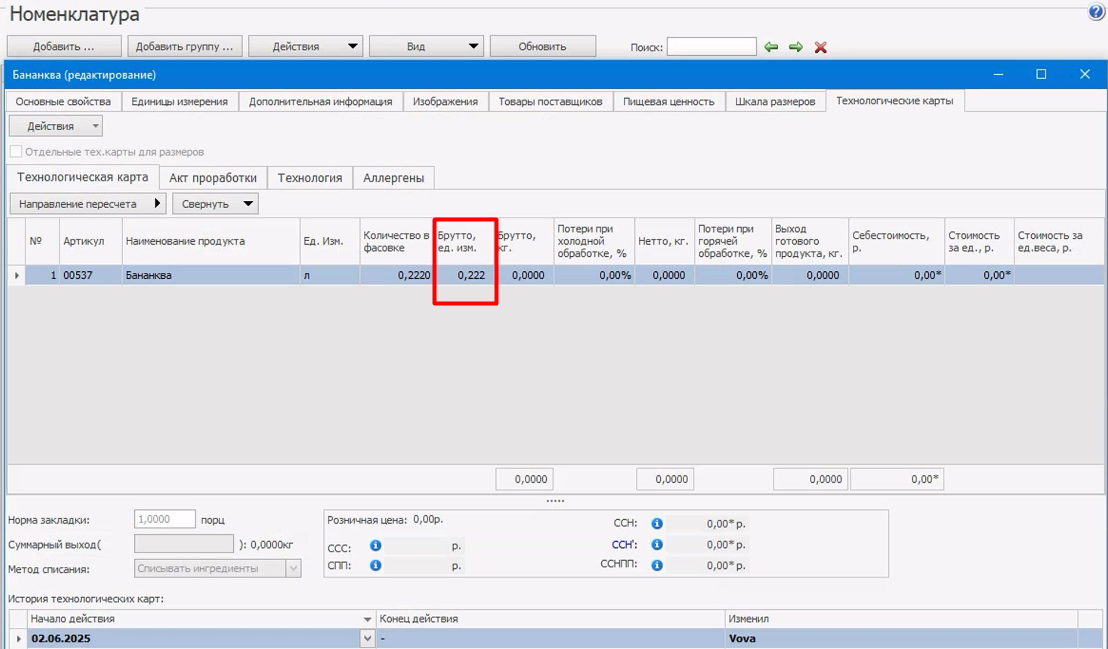
Task: Click the info icon beside ССН' label
Action: [x=657, y=545]
